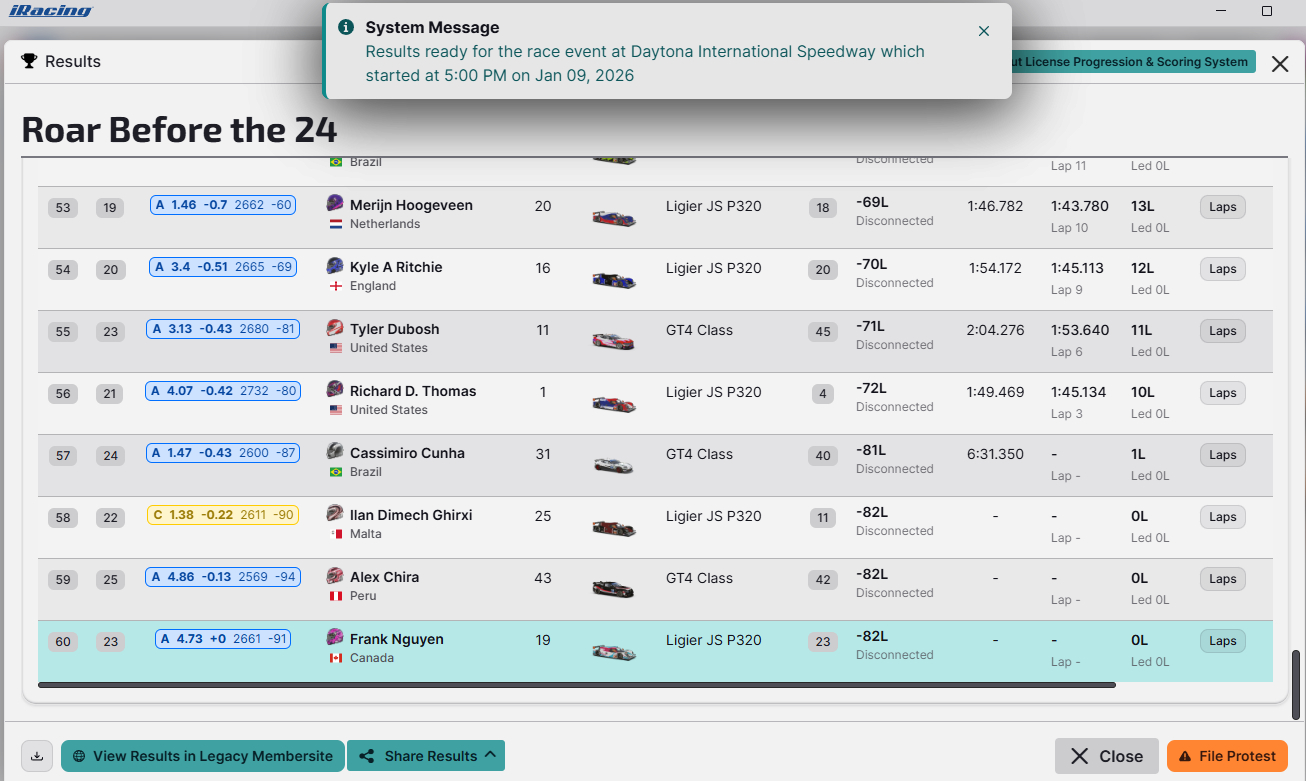Click the horizontal scrollbar under results table
This screenshot has width=1306, height=781.
coord(576,685)
